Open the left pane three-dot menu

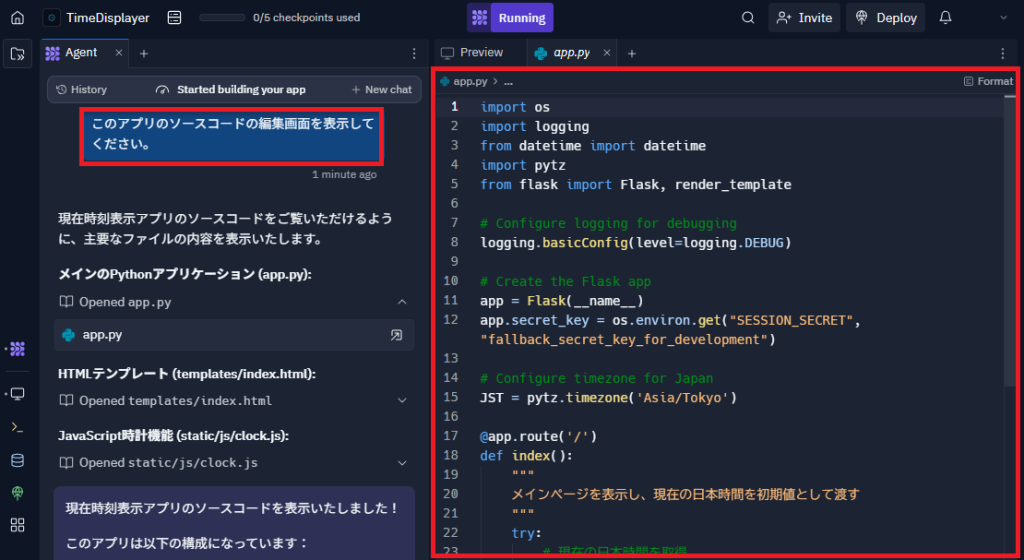414,54
